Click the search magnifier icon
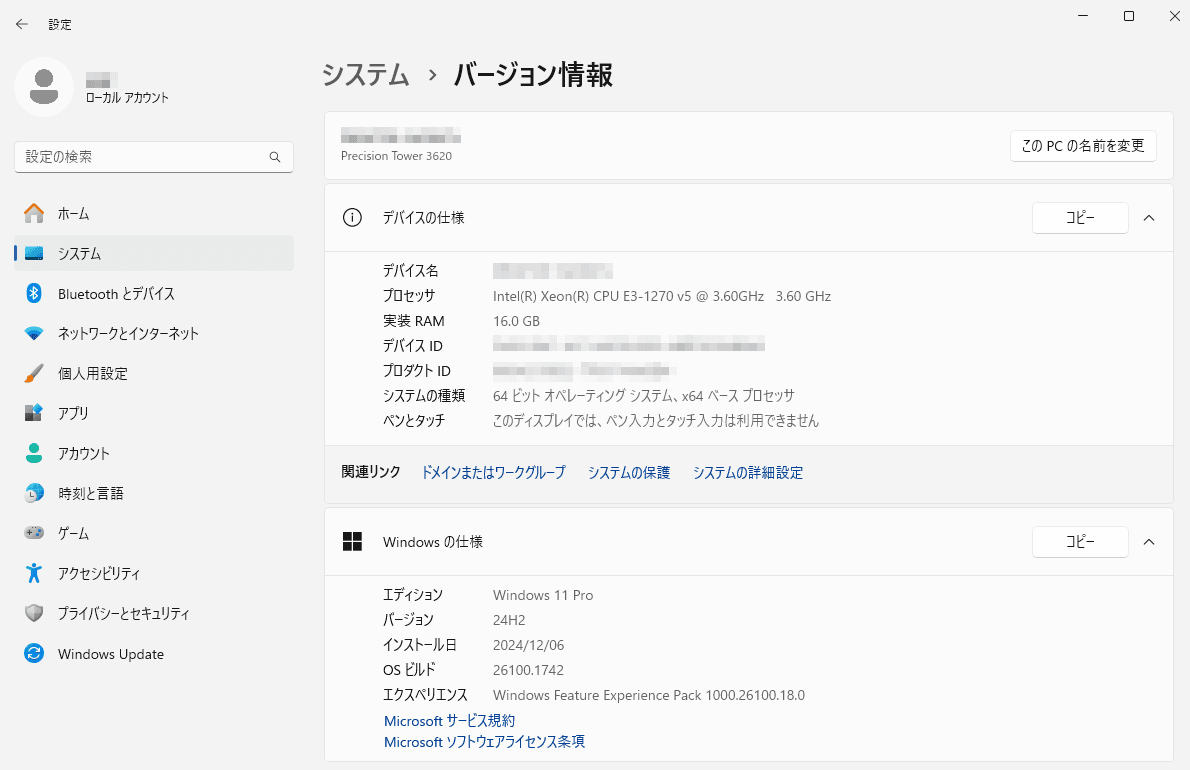The height and width of the screenshot is (770, 1190). tap(275, 157)
